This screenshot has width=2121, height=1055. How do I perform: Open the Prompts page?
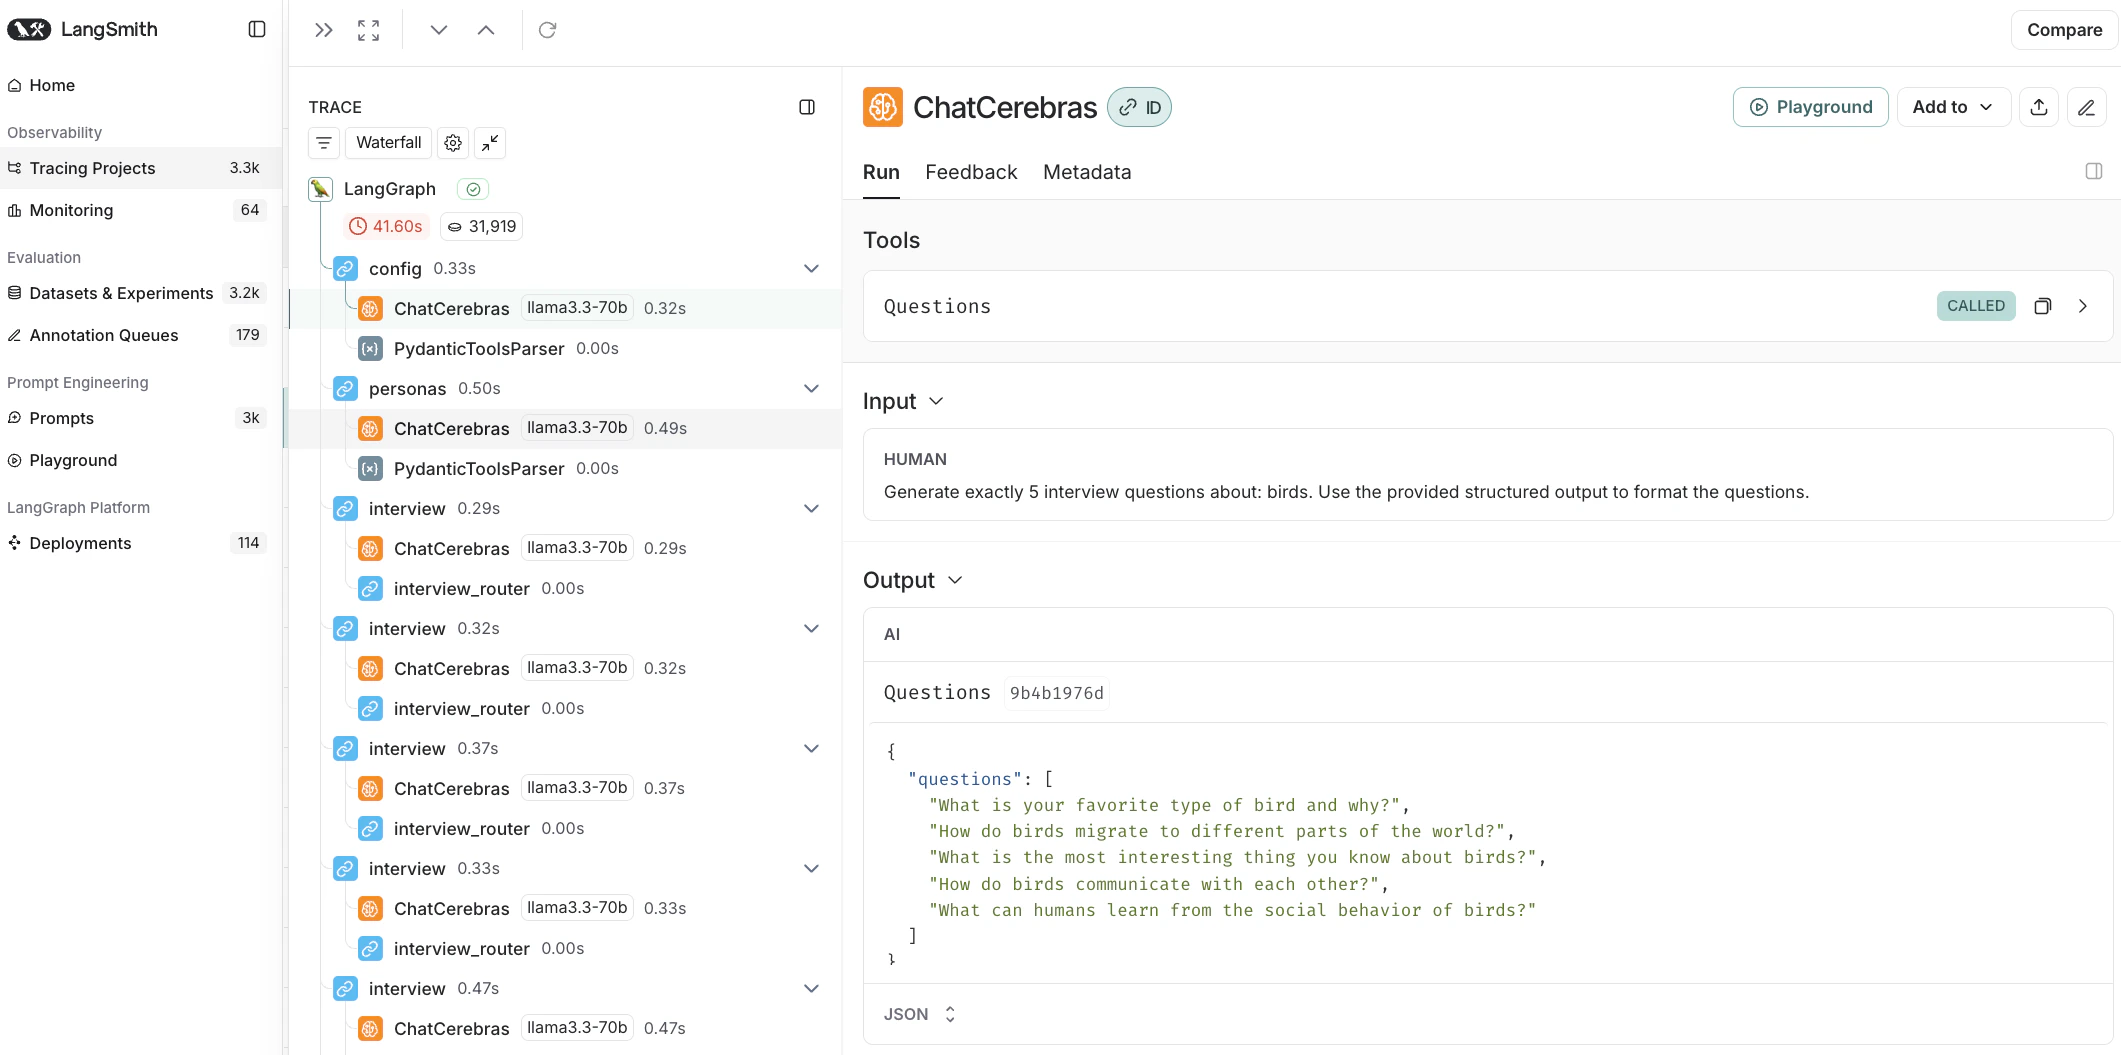click(141, 418)
